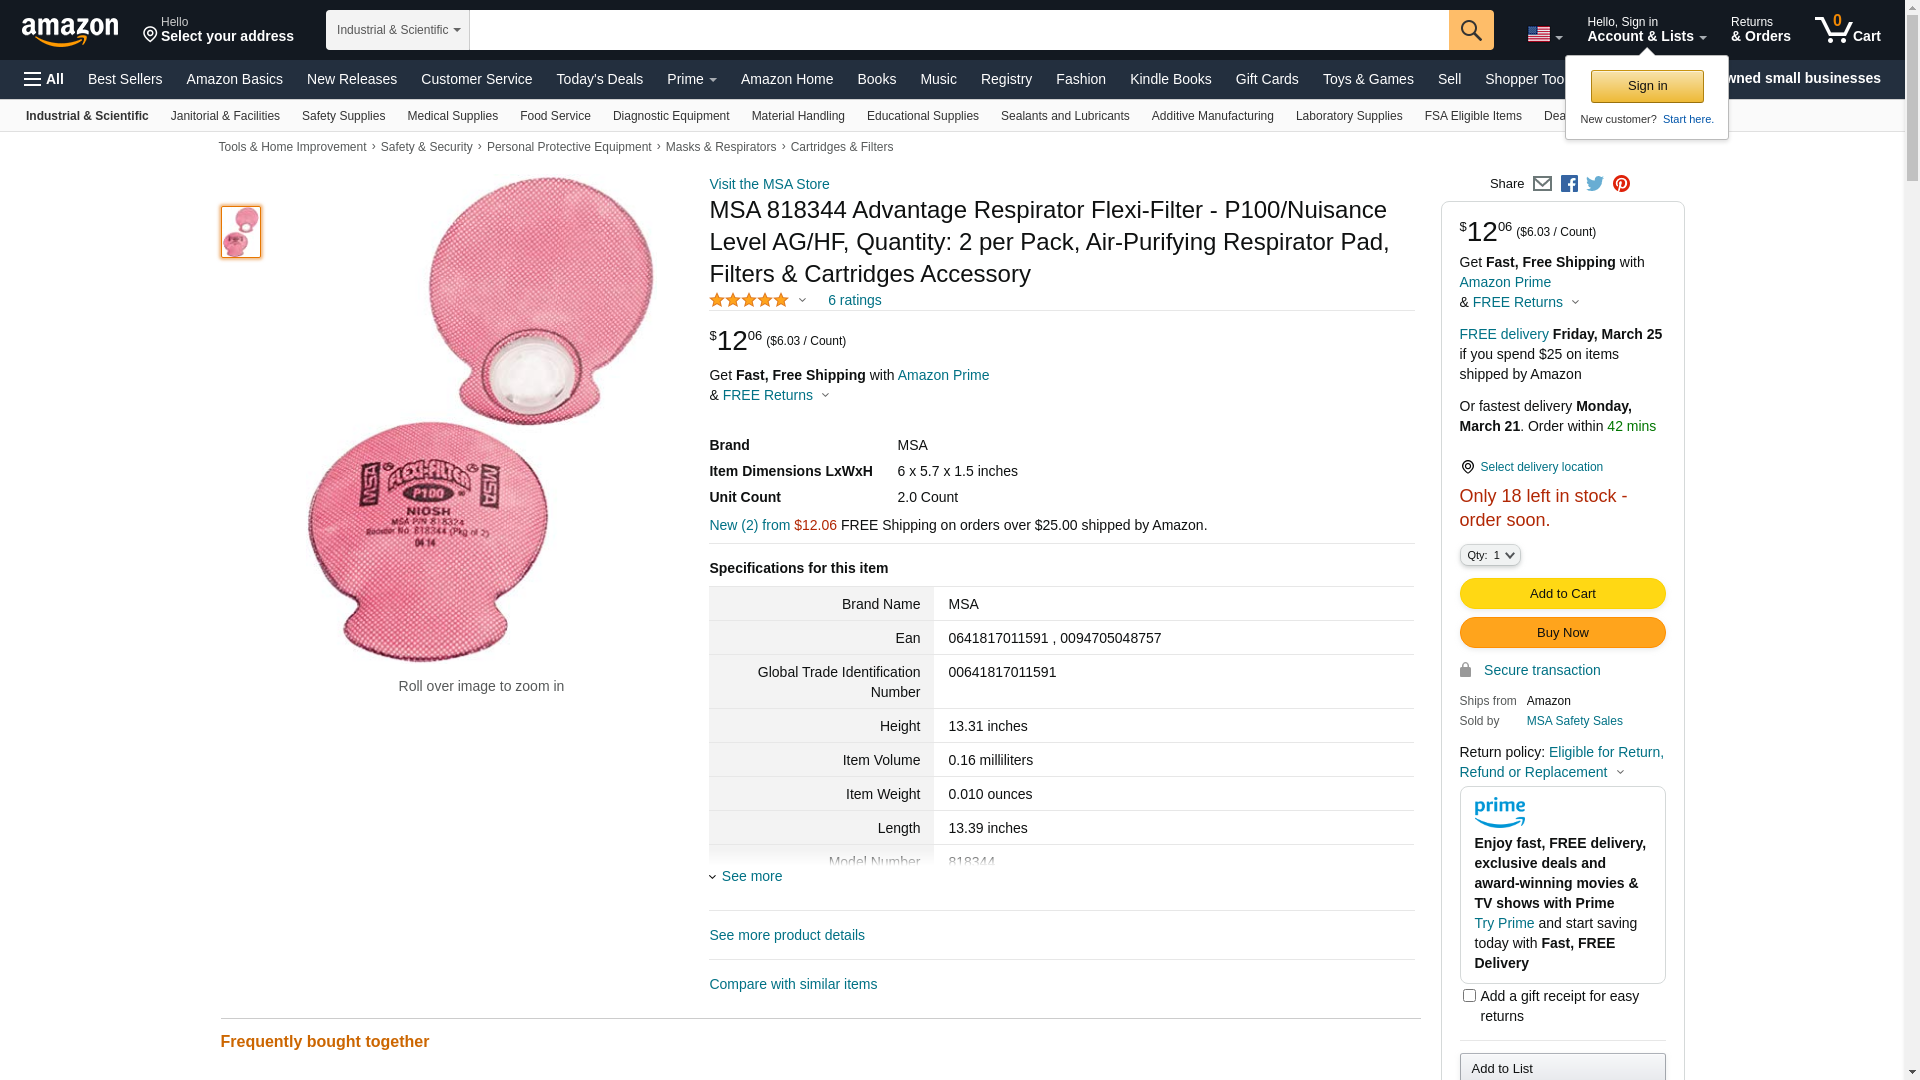This screenshot has height=1080, width=1920.
Task: Share product via email icon
Action: point(1542,184)
